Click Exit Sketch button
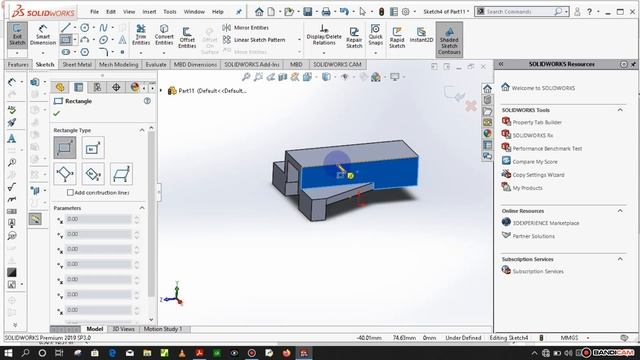Viewport: 640px width, 360px height. coord(17,35)
